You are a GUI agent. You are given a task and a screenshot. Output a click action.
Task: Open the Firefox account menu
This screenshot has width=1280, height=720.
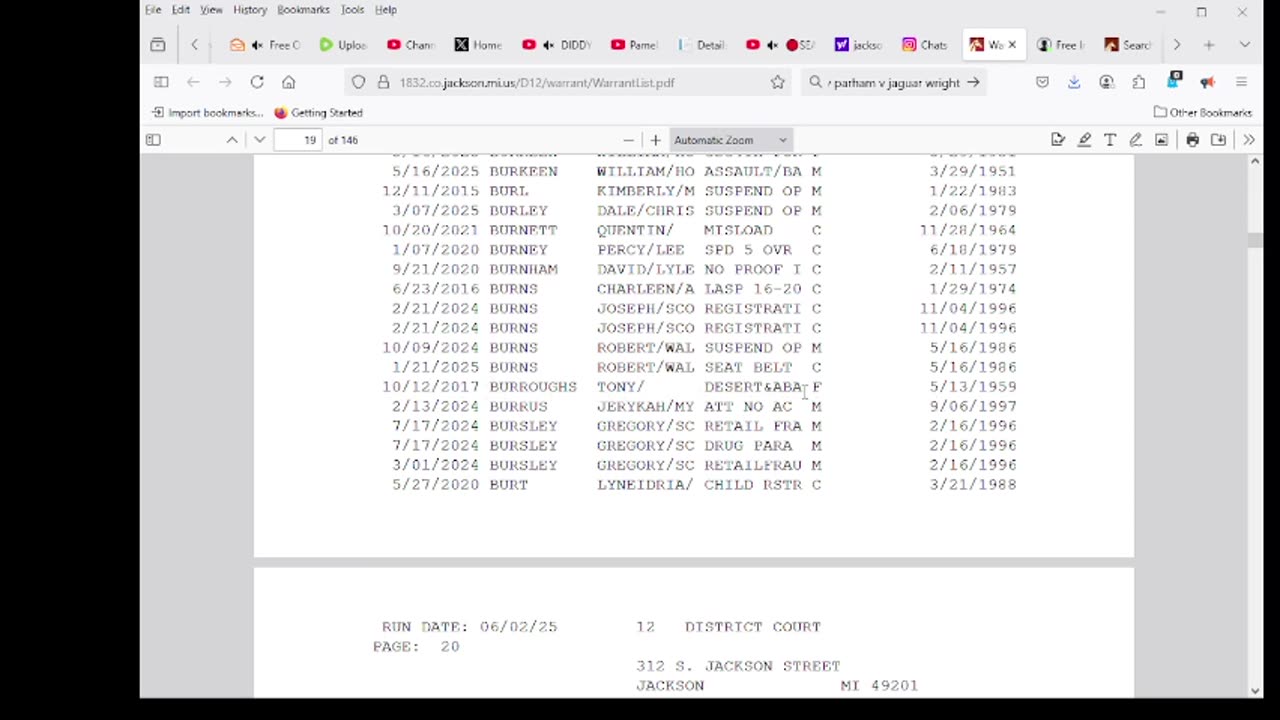tap(1106, 83)
